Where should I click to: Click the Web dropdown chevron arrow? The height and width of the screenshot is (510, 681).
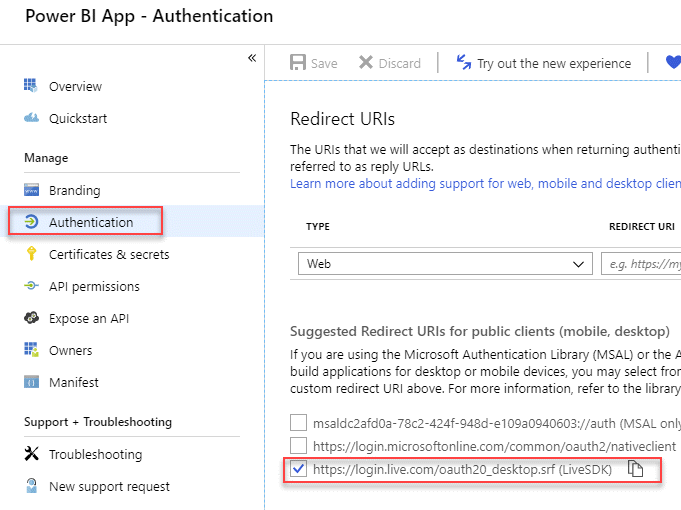point(578,264)
